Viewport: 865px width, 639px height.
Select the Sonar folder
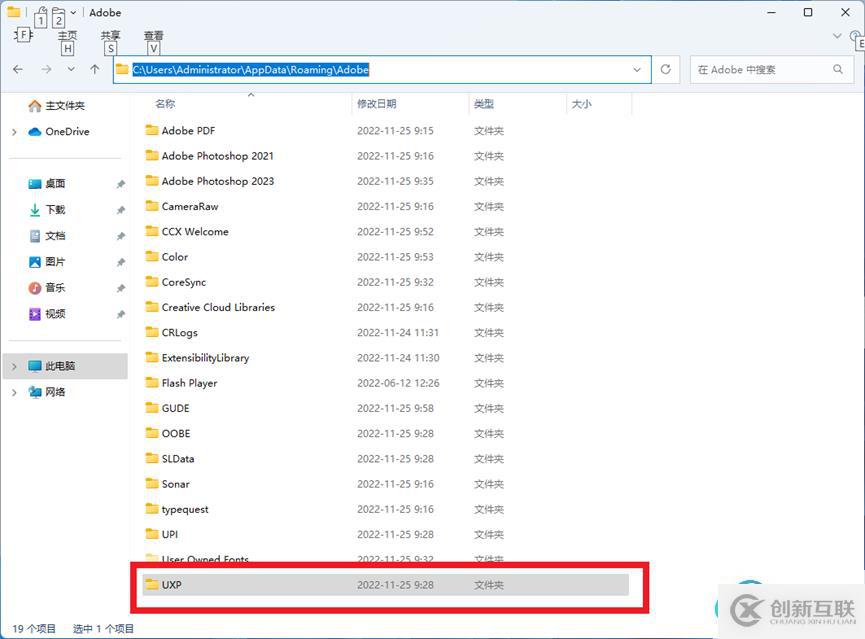point(175,484)
